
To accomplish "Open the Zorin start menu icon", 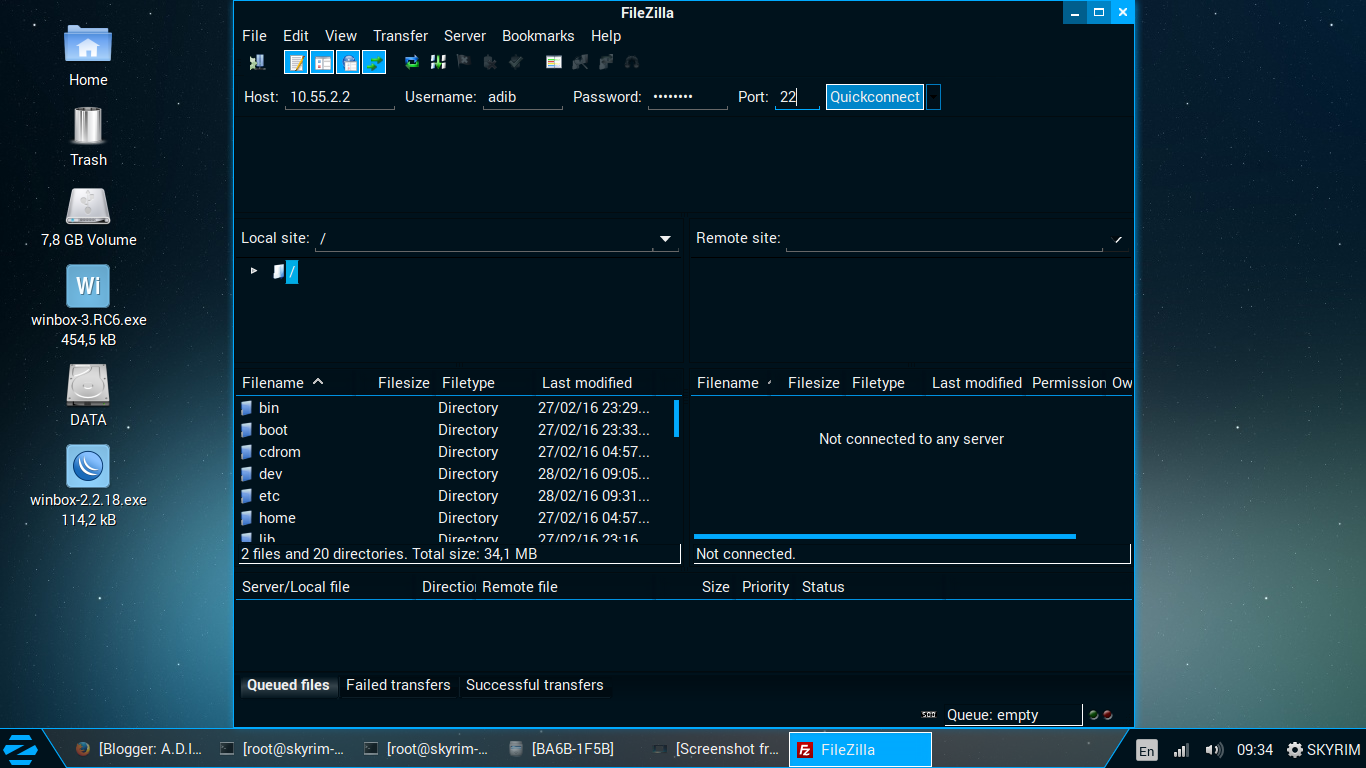I will [21, 748].
